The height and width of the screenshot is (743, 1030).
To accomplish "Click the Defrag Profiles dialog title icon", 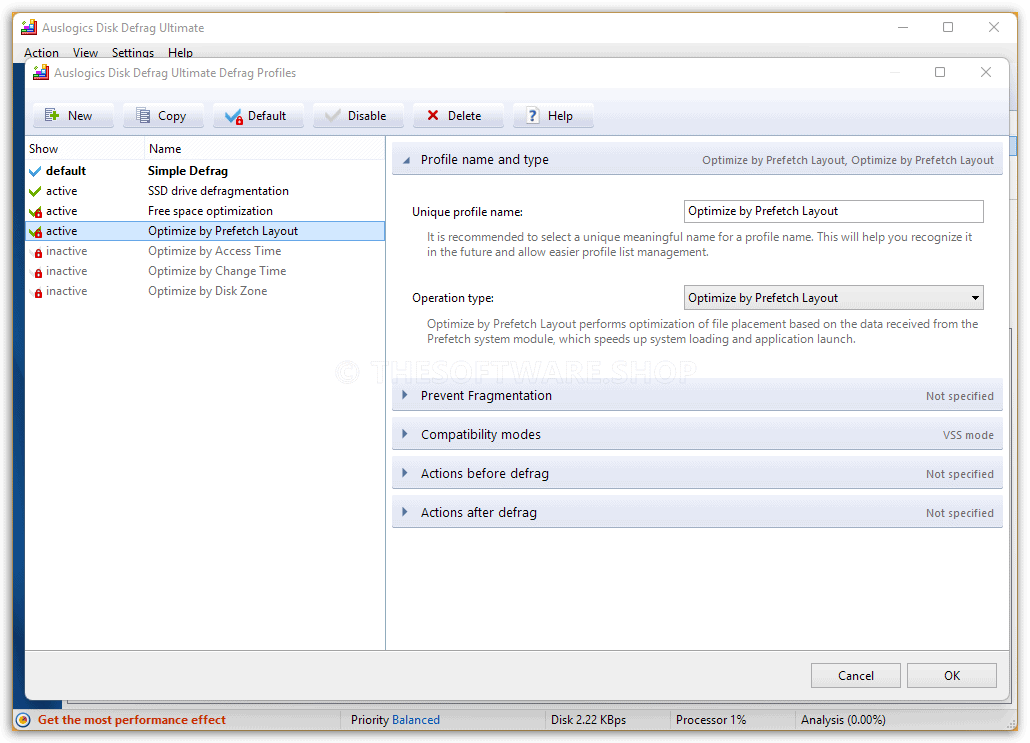I will 41,73.
